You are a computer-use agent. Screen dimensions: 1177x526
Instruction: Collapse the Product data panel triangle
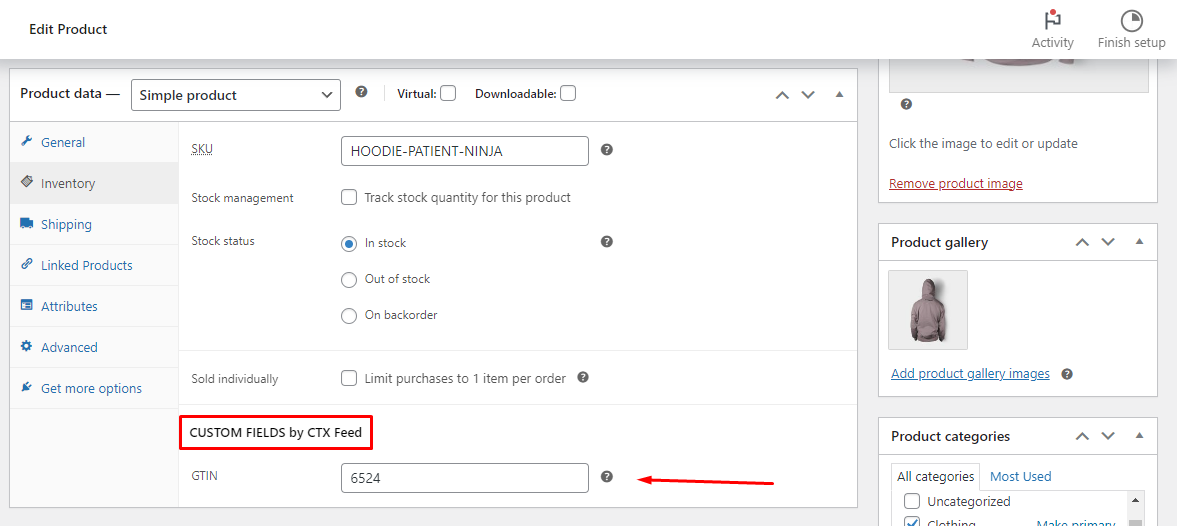pos(839,95)
